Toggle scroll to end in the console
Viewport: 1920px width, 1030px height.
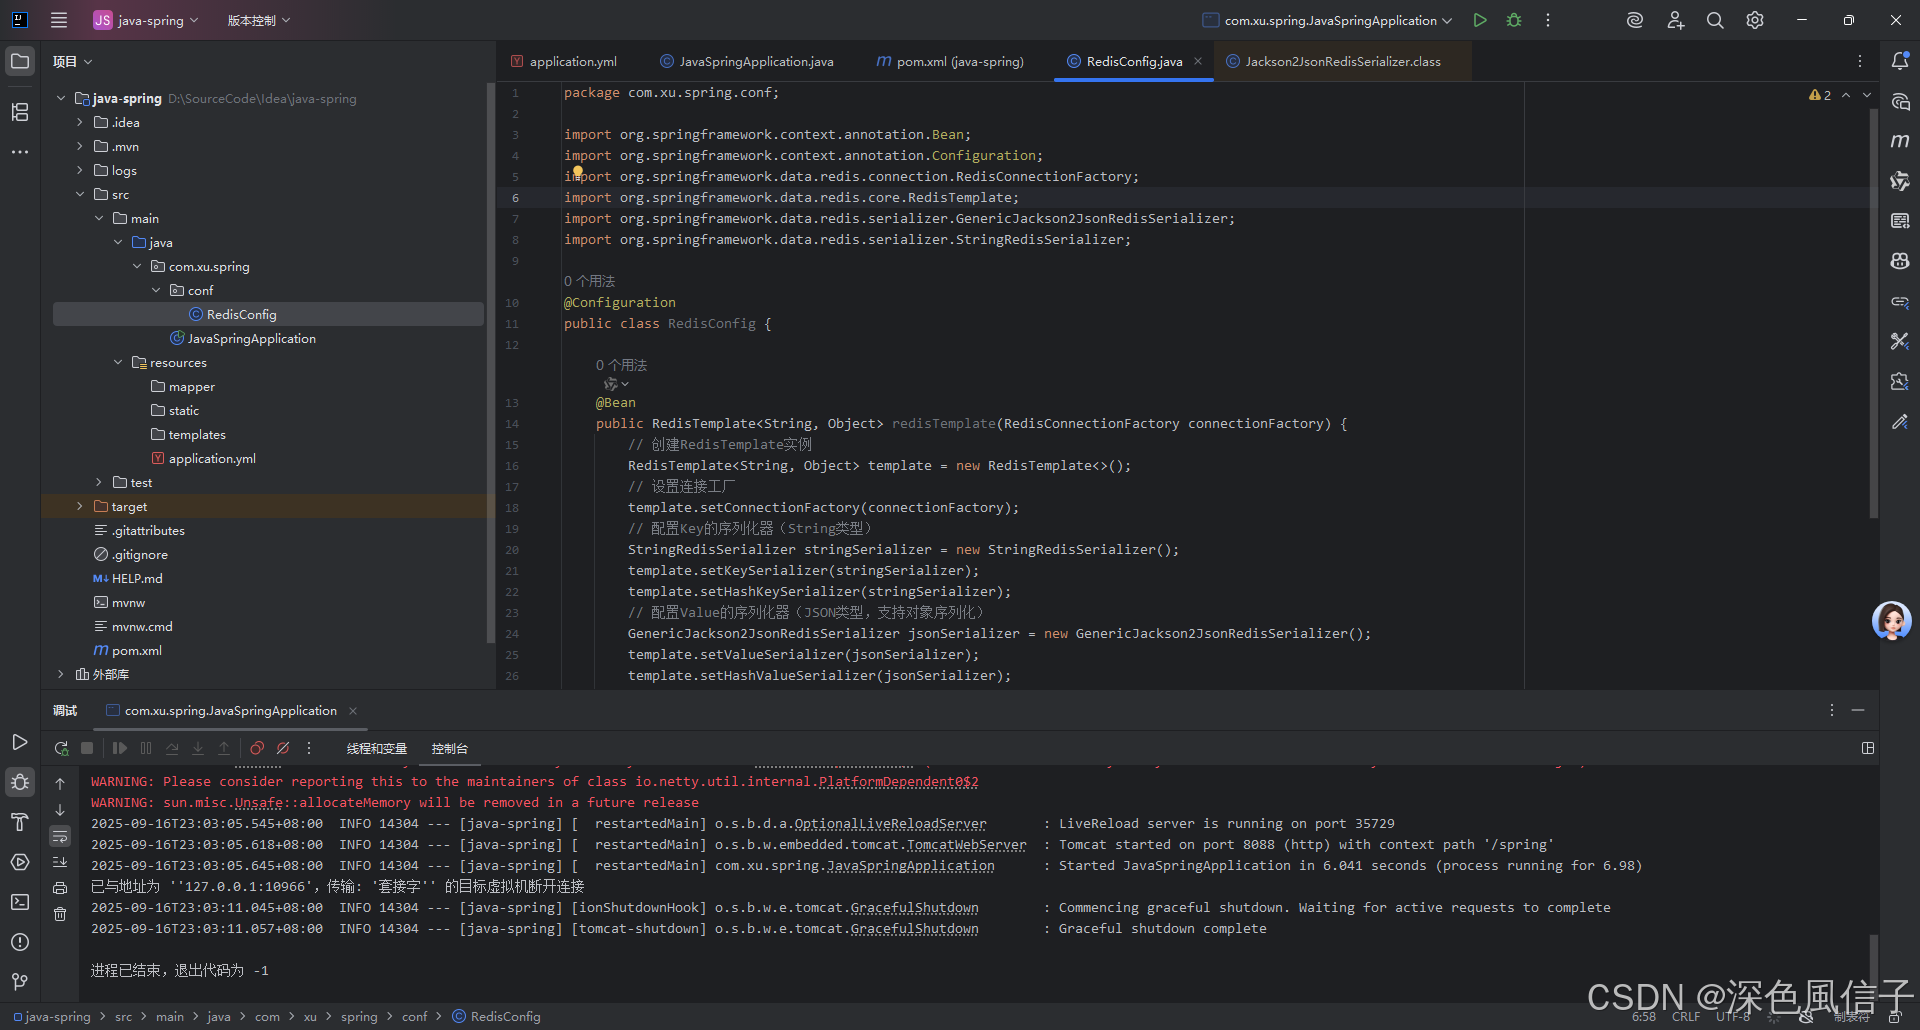click(x=60, y=862)
